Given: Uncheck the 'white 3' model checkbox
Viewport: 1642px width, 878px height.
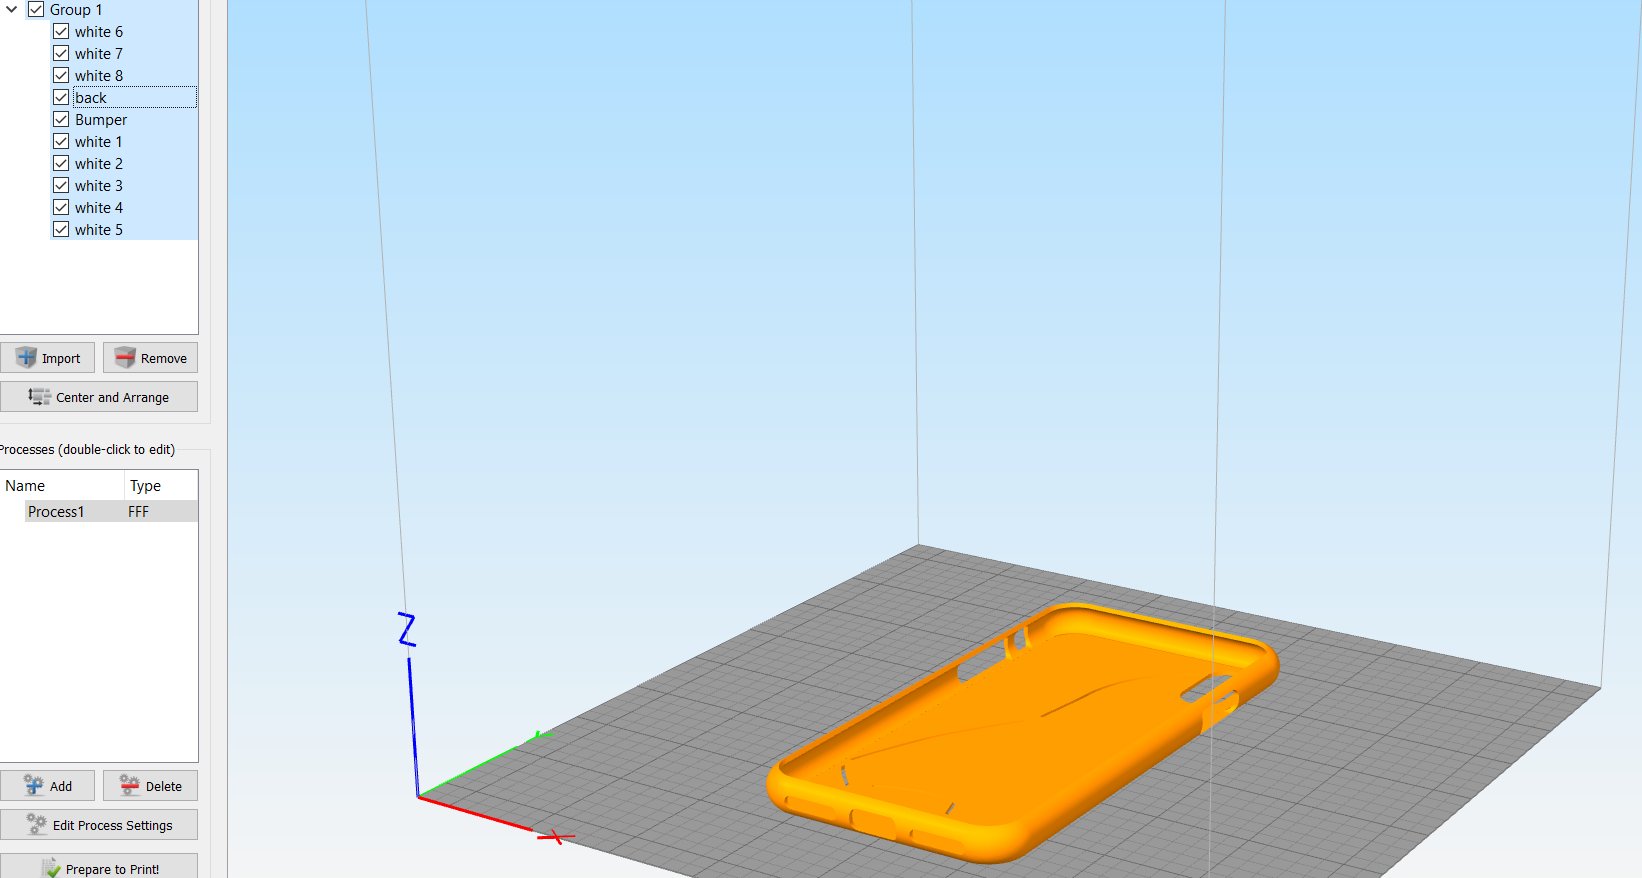Looking at the screenshot, I should point(61,186).
